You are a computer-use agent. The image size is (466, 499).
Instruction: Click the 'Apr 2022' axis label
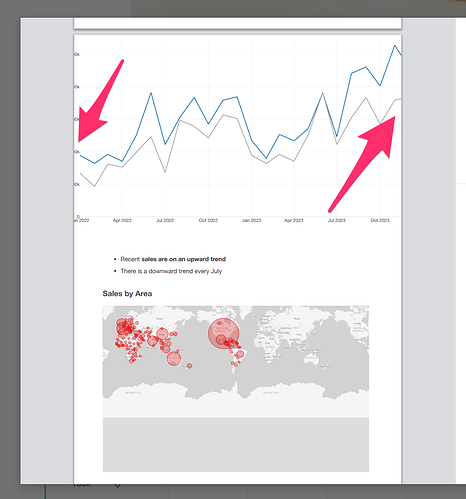point(122,220)
